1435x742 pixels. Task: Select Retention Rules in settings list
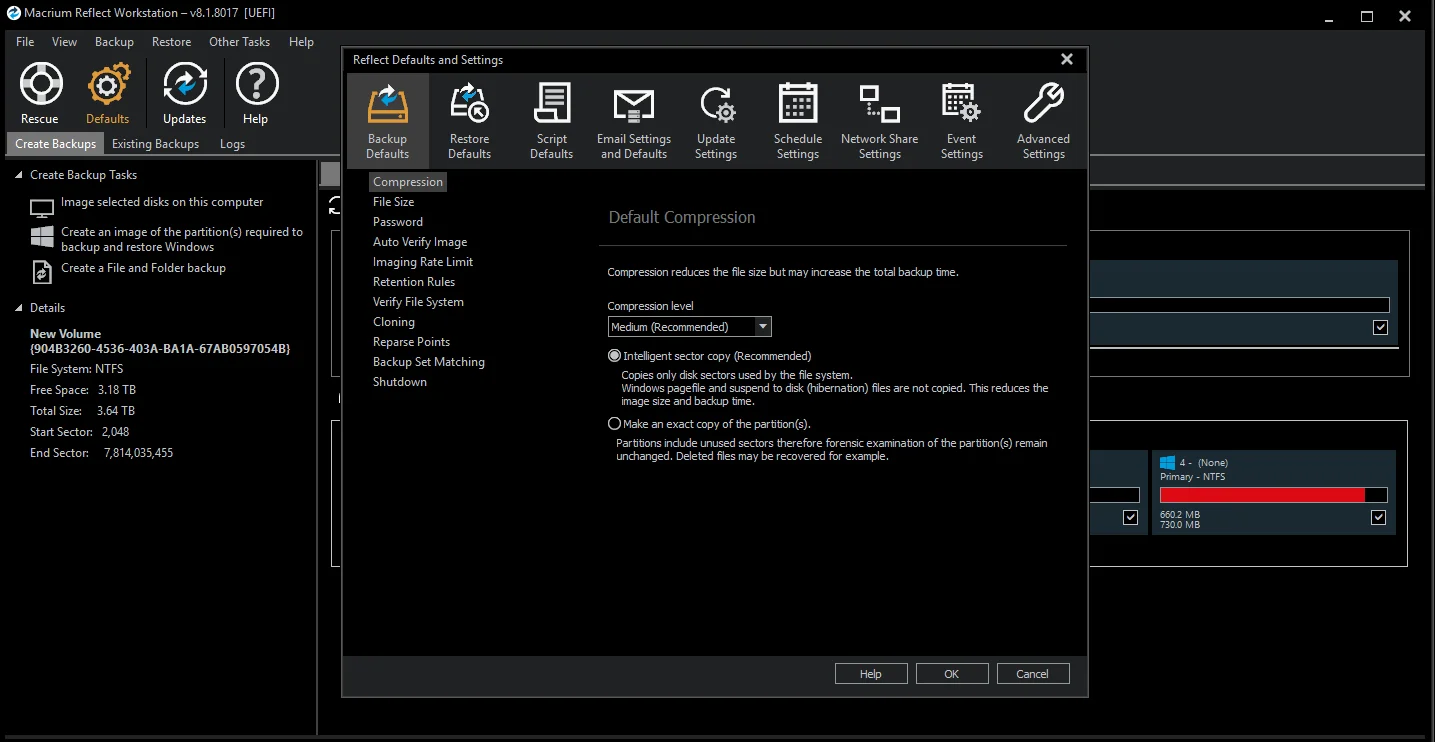414,282
